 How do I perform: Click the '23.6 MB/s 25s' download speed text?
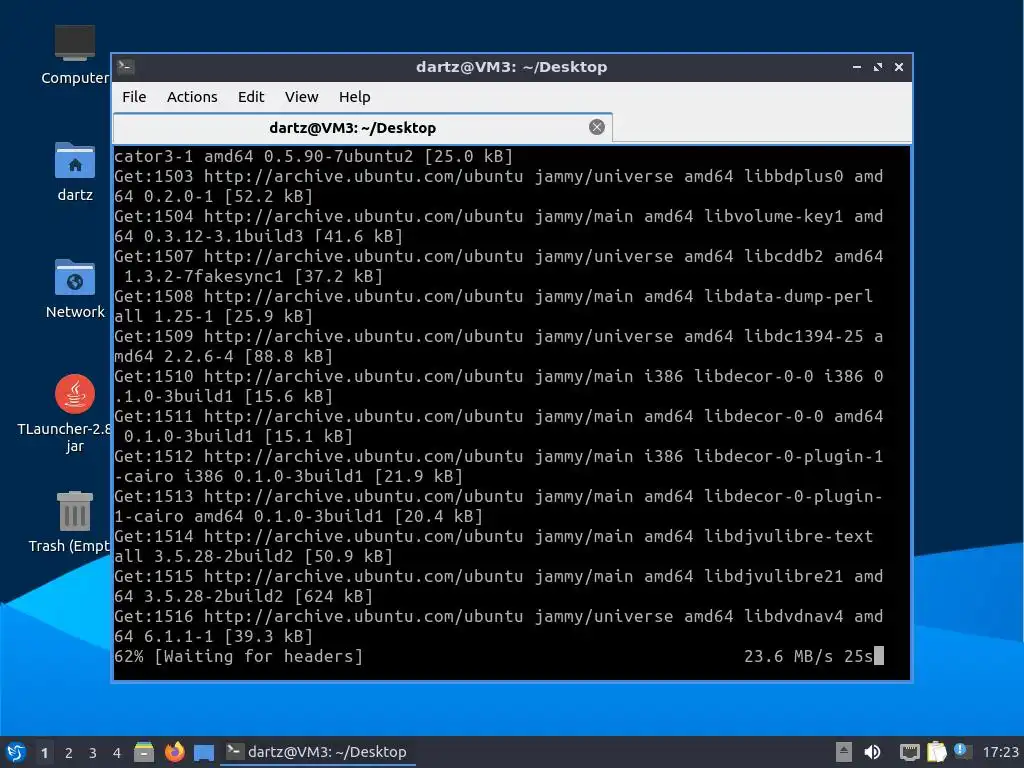[808, 656]
